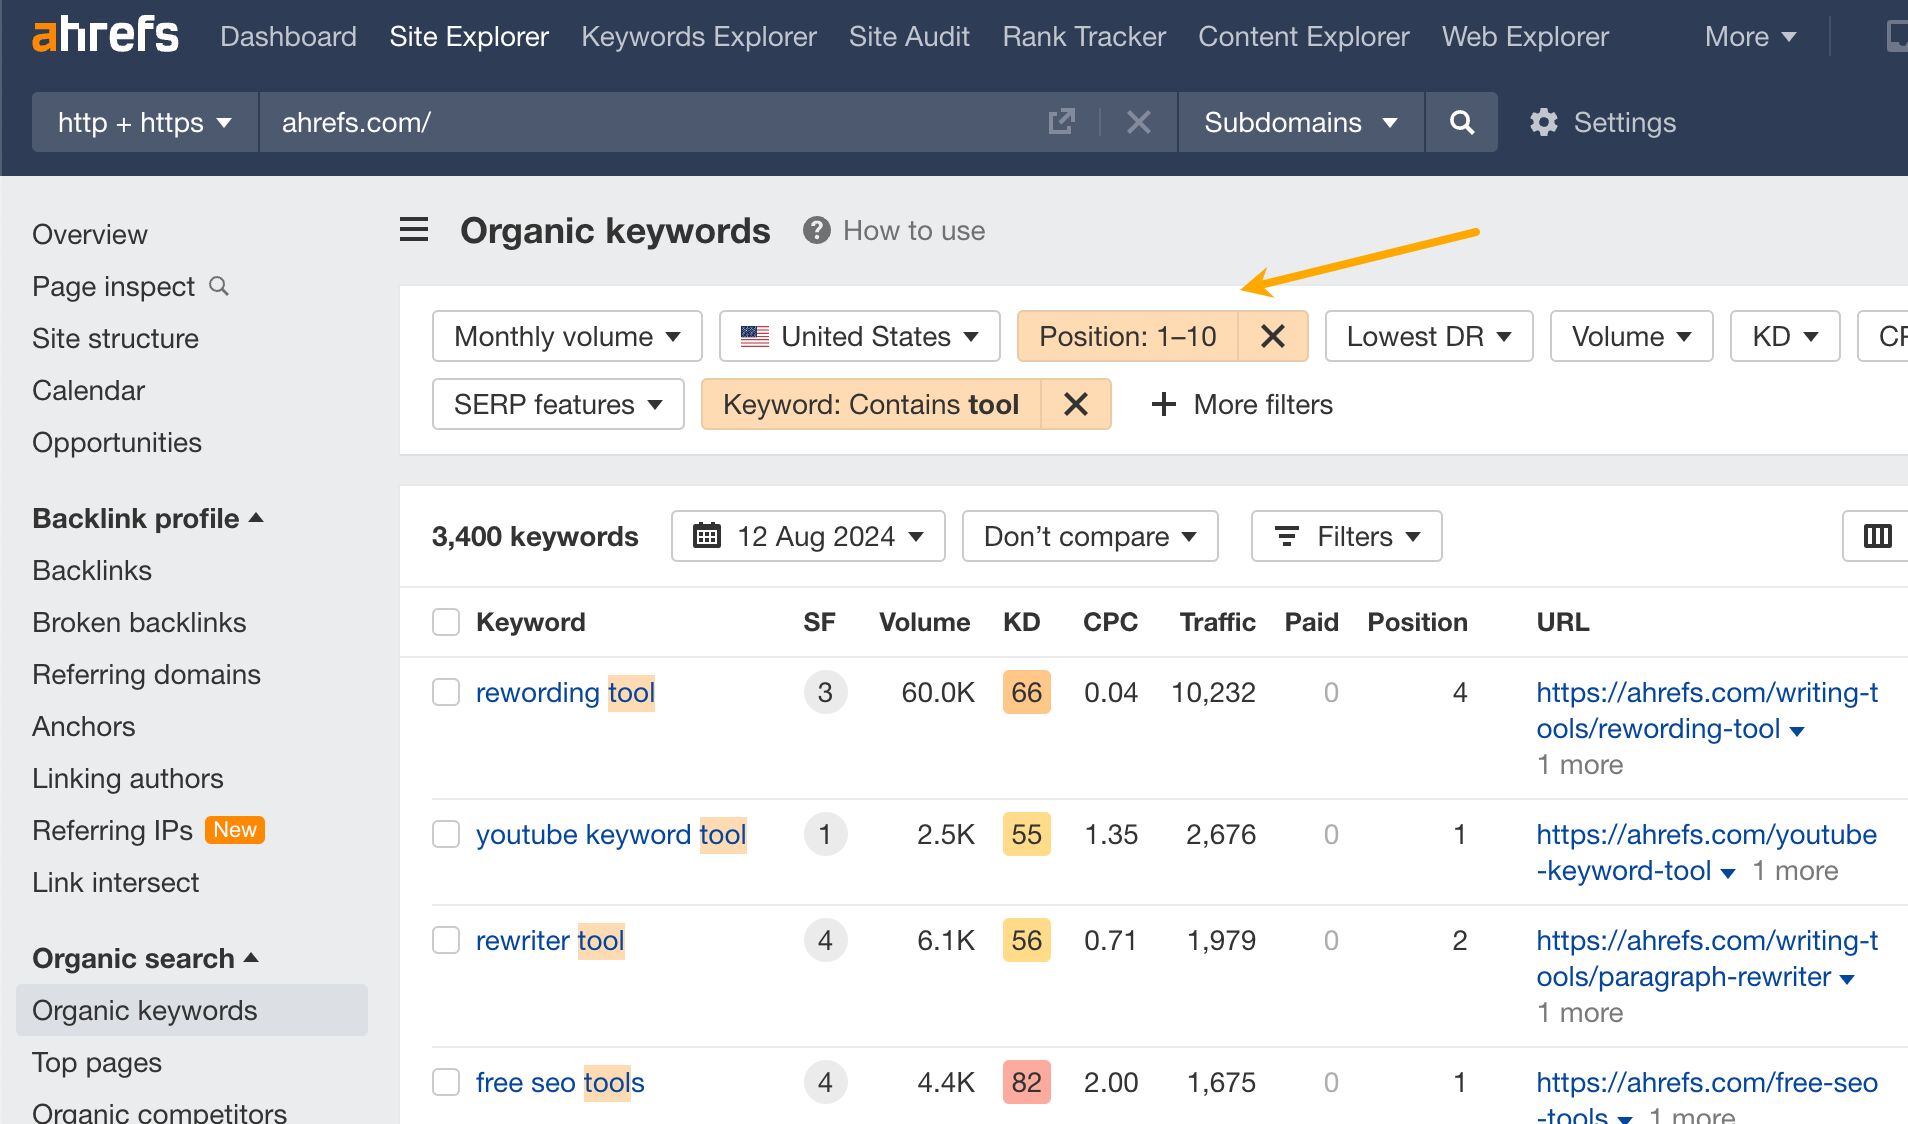Screen dimensions: 1908x1124
Task: Open the hamburger menu beside Organic keywords
Action: click(x=413, y=229)
